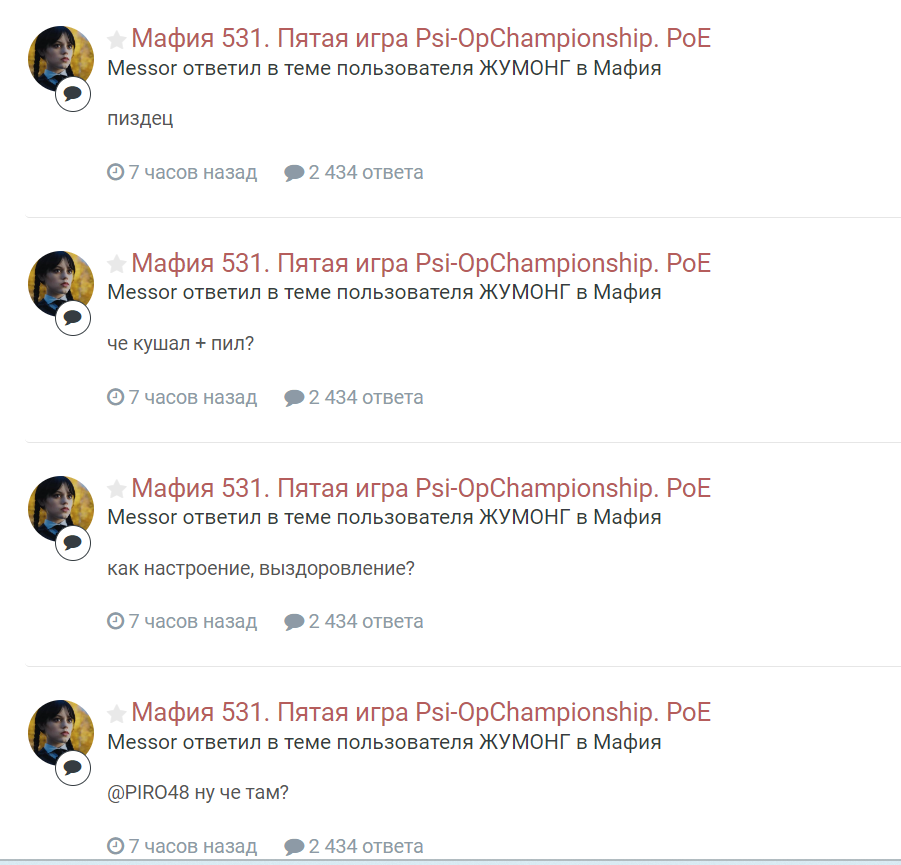
Task: Open first 'Мафия 531' topic title link
Action: tap(421, 39)
